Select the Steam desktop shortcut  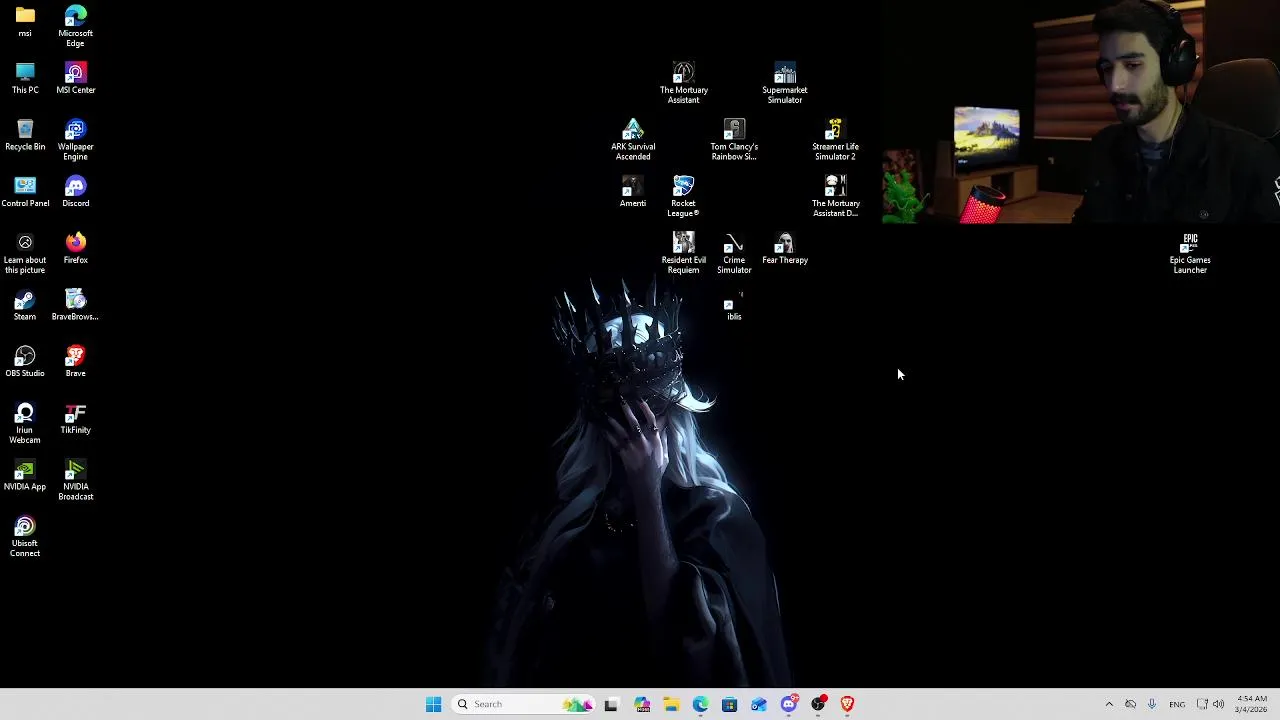point(25,305)
